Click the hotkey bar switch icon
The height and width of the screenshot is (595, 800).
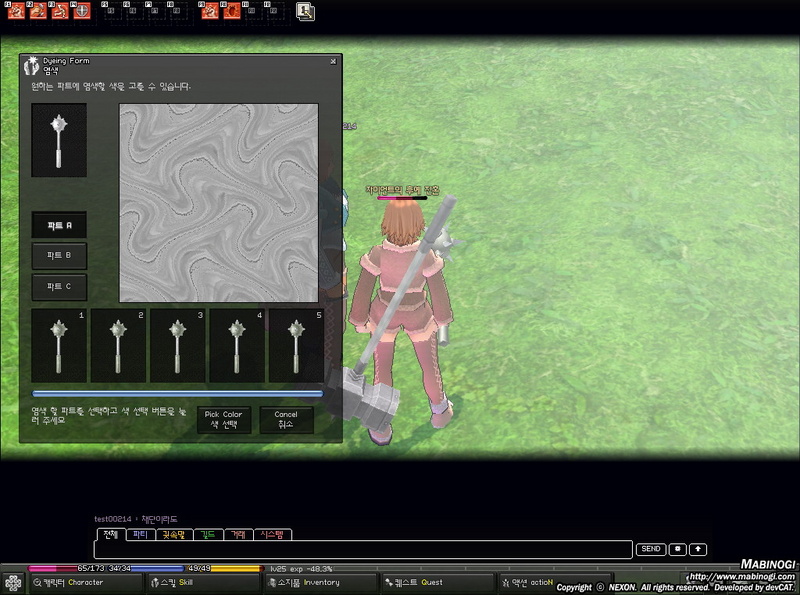tap(305, 12)
